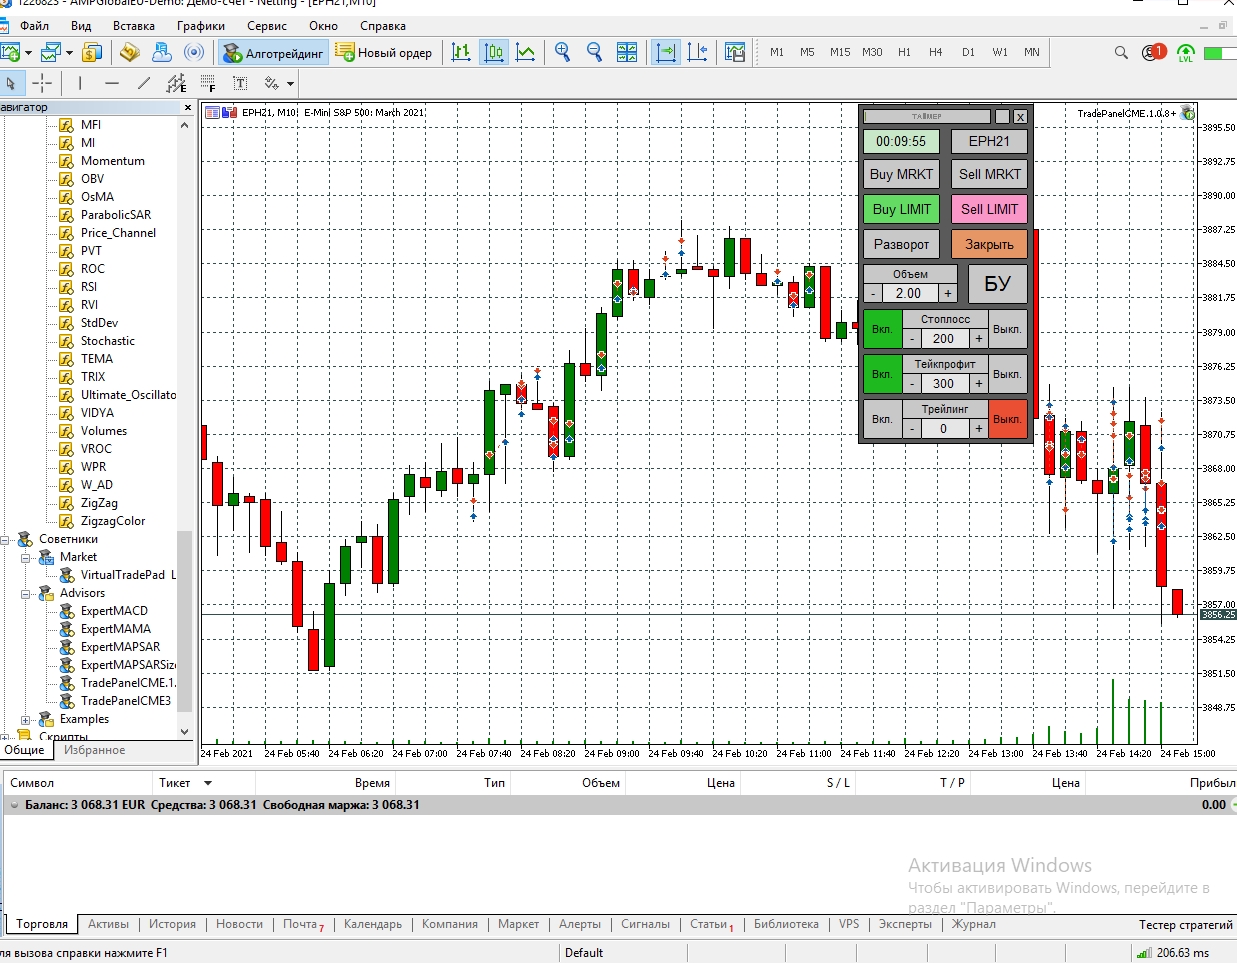This screenshot has height=963, width=1237.
Task: Increase Объем volume with plus
Action: coord(948,293)
